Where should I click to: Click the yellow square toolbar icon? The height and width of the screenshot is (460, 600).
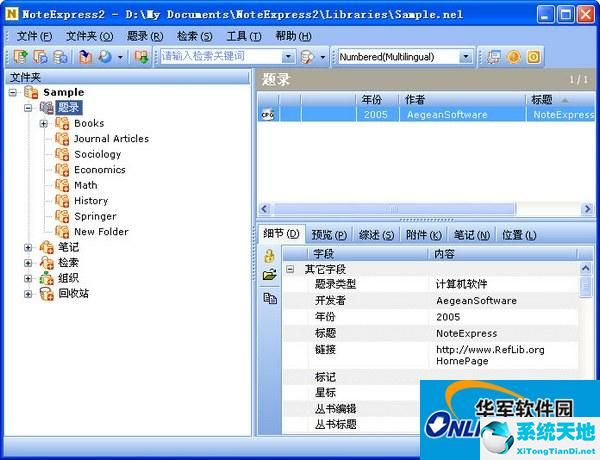point(533,57)
